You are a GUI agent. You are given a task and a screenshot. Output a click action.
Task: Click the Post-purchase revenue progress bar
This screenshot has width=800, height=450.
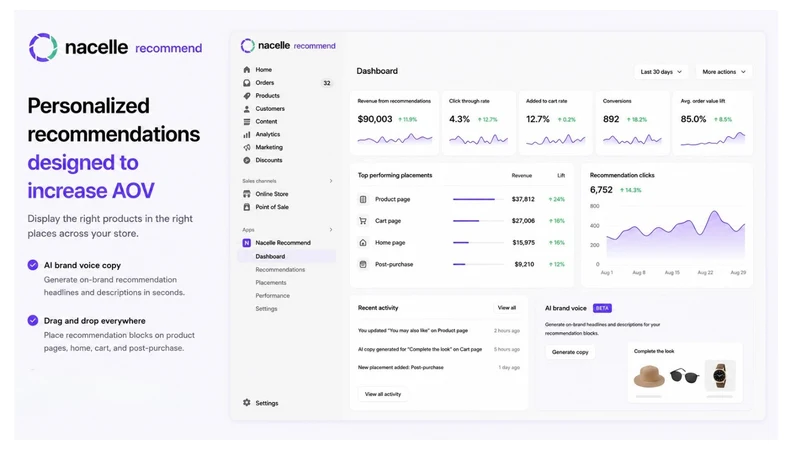pos(478,264)
